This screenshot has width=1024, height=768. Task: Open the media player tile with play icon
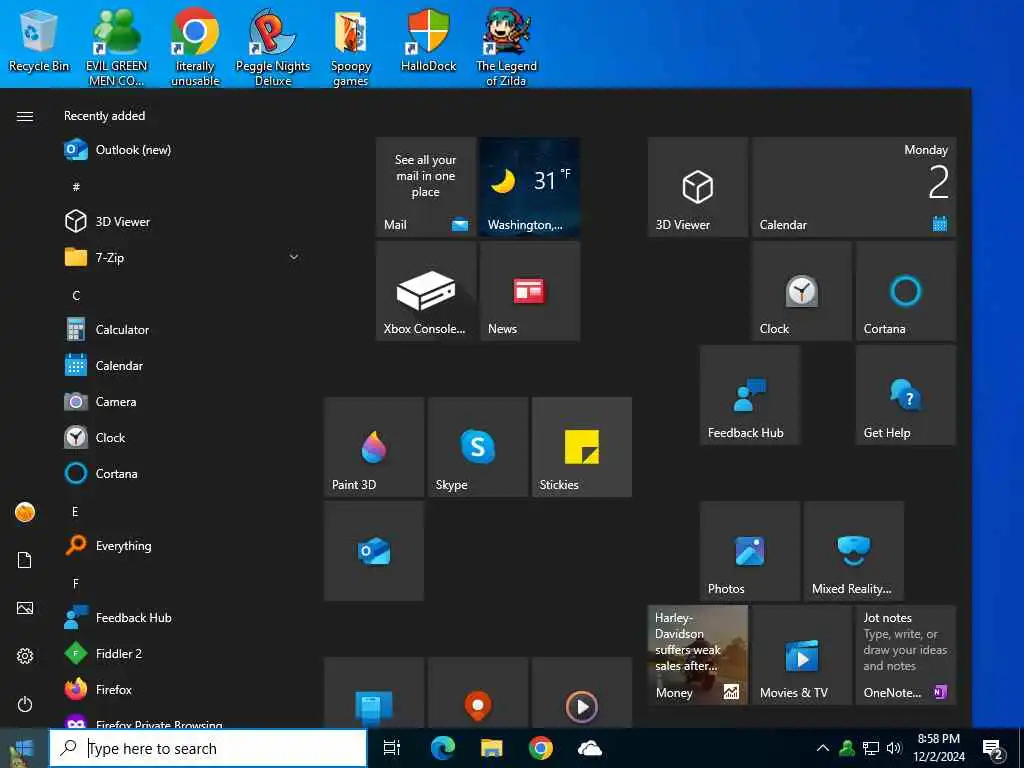(582, 693)
